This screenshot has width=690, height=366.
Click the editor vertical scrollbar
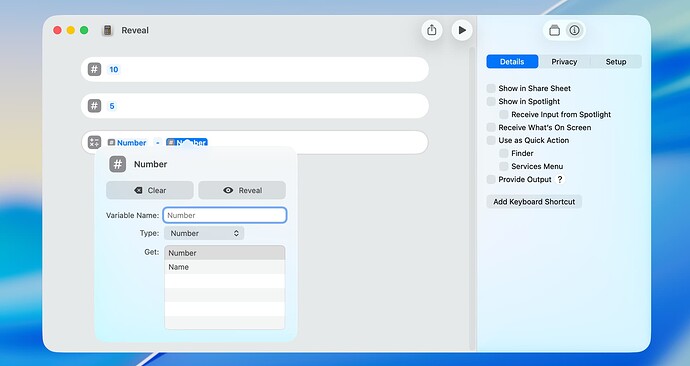click(x=472, y=198)
